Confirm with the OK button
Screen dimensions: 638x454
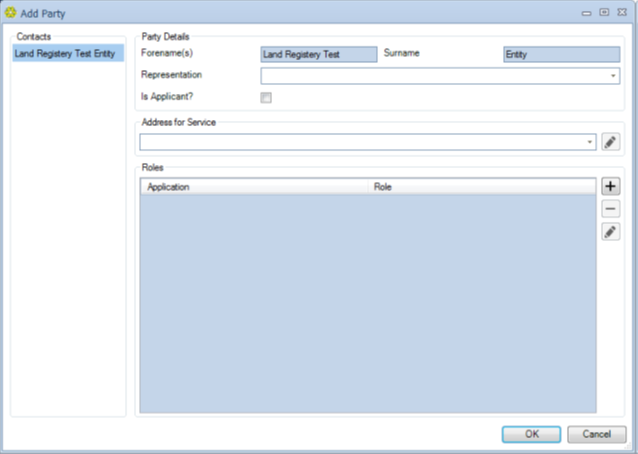(531, 434)
